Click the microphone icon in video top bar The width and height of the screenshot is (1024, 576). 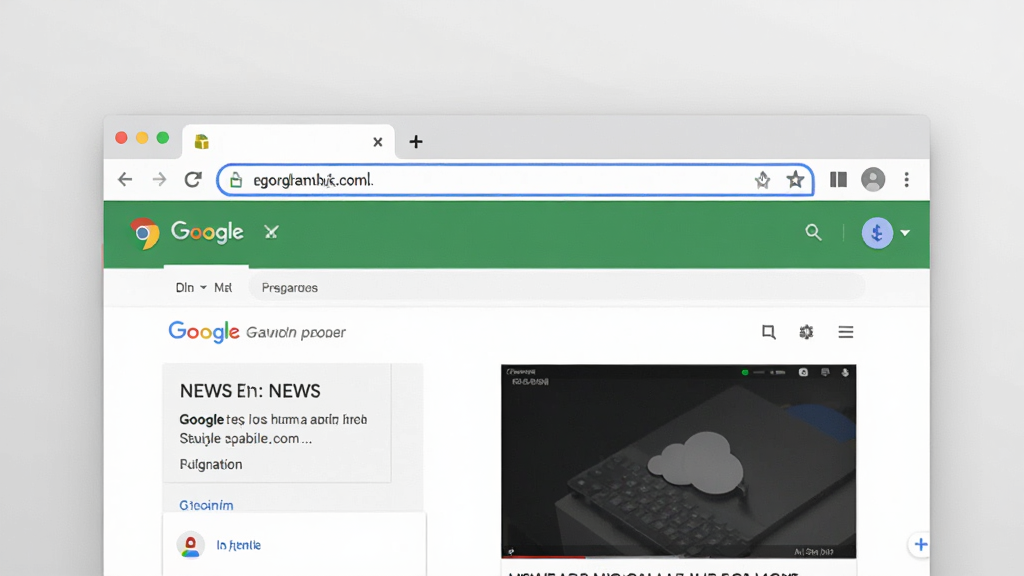(x=845, y=372)
